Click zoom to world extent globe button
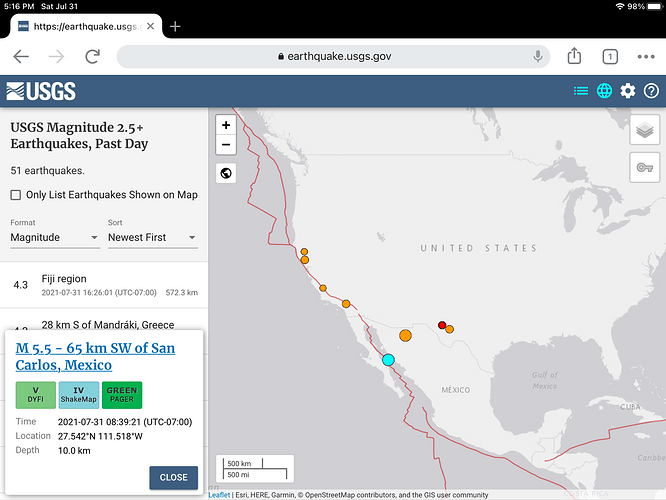Image resolution: width=666 pixels, height=500 pixels. [226, 173]
